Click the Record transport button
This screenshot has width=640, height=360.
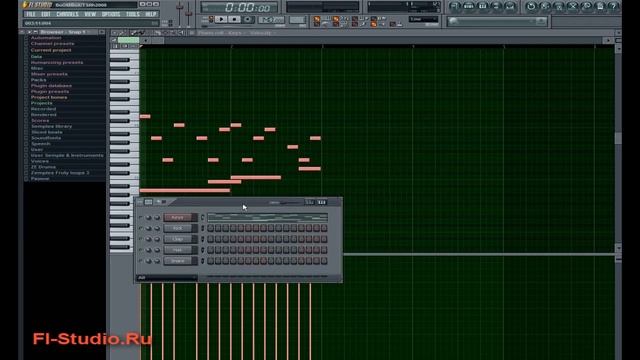pyautogui.click(x=247, y=19)
